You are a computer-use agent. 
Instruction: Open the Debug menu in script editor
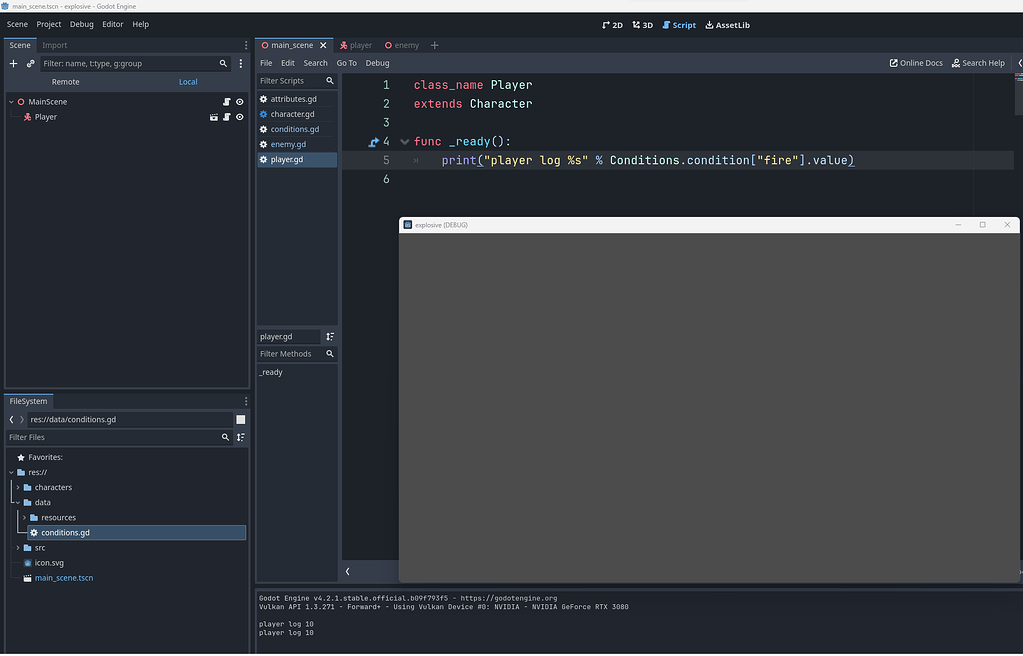(377, 62)
